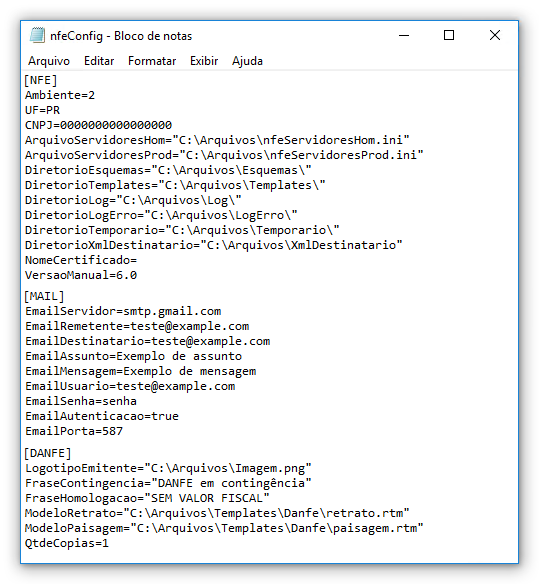Open the Ajuda menu
Image resolution: width=539 pixels, height=588 pixels.
coord(247,61)
